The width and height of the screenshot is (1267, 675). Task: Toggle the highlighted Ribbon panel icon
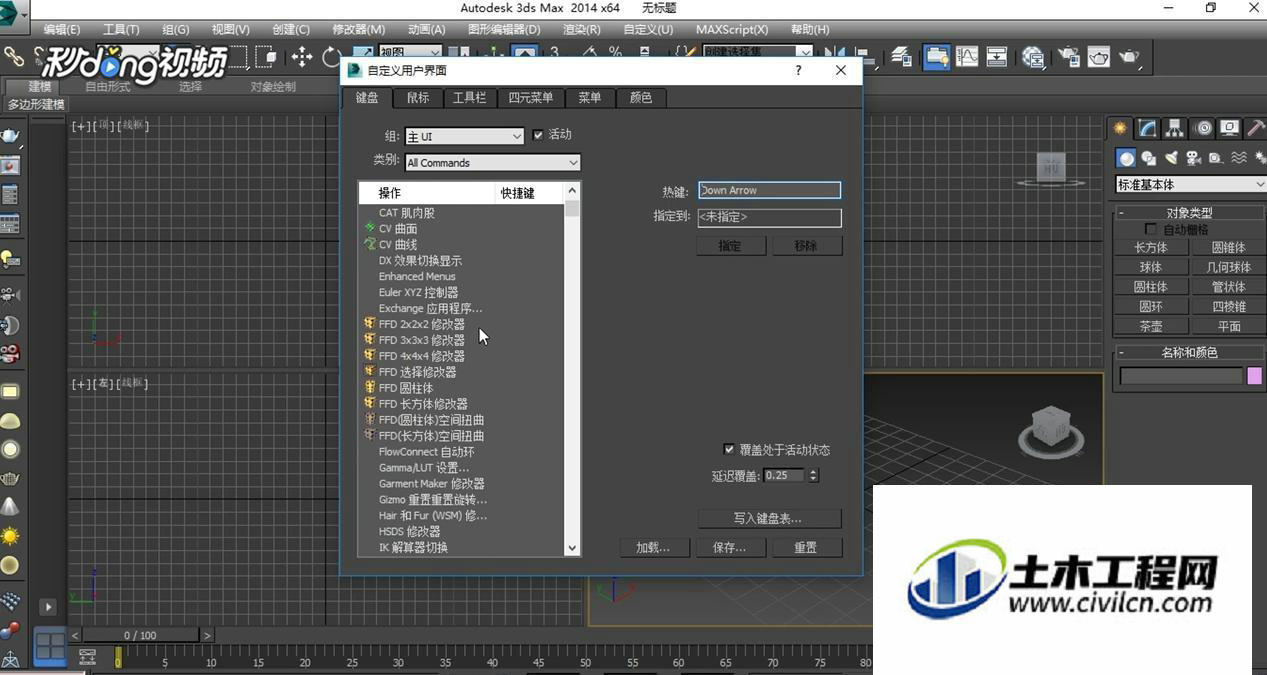point(936,57)
